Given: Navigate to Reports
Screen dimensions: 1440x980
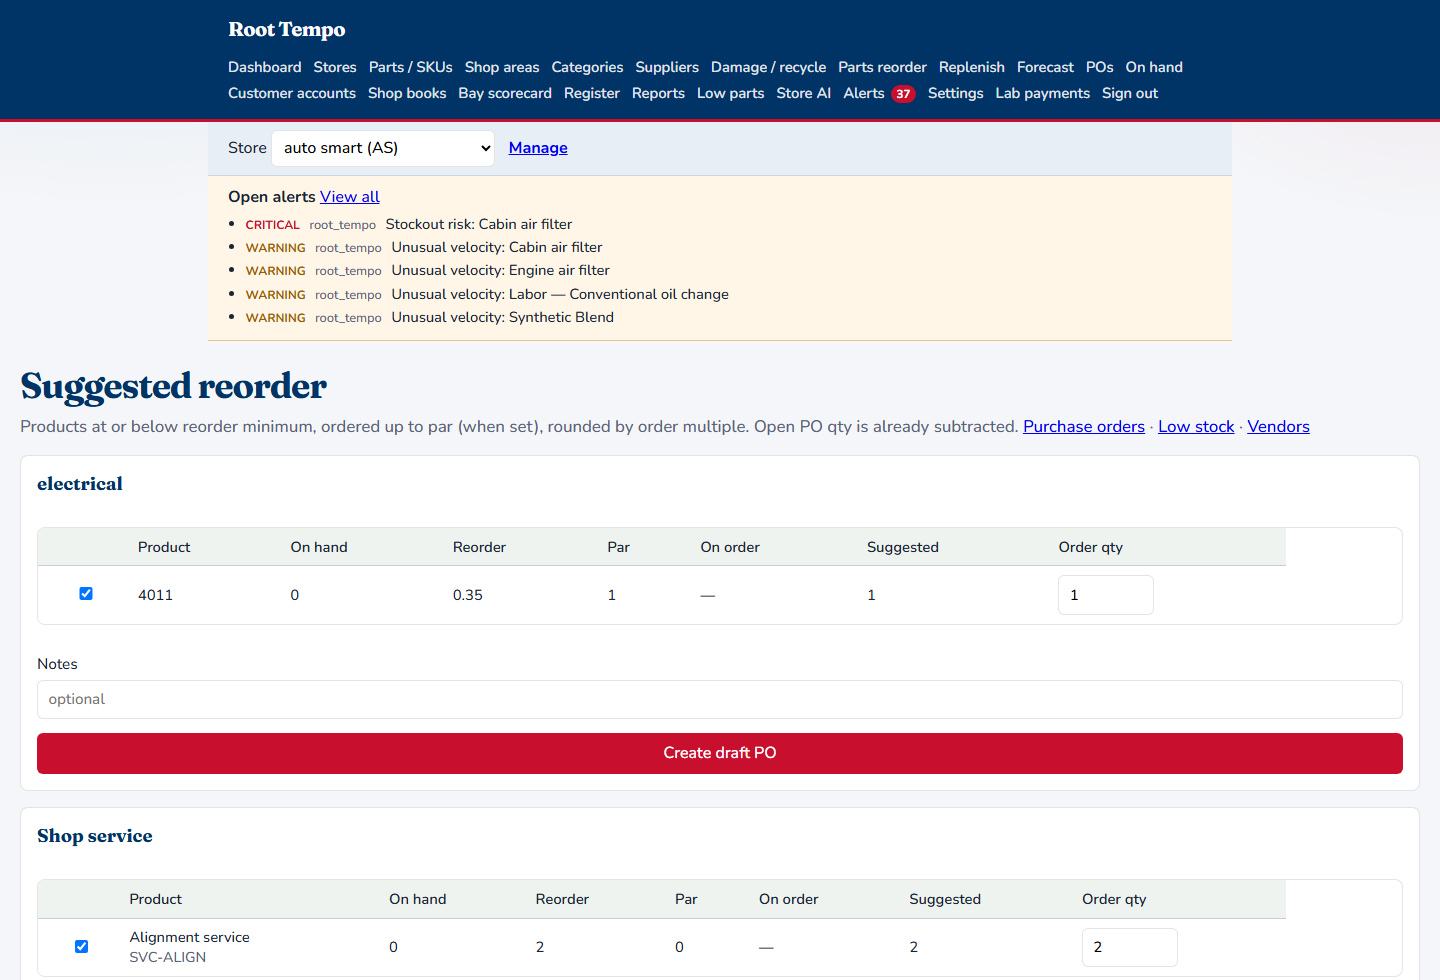Looking at the screenshot, I should click(658, 93).
